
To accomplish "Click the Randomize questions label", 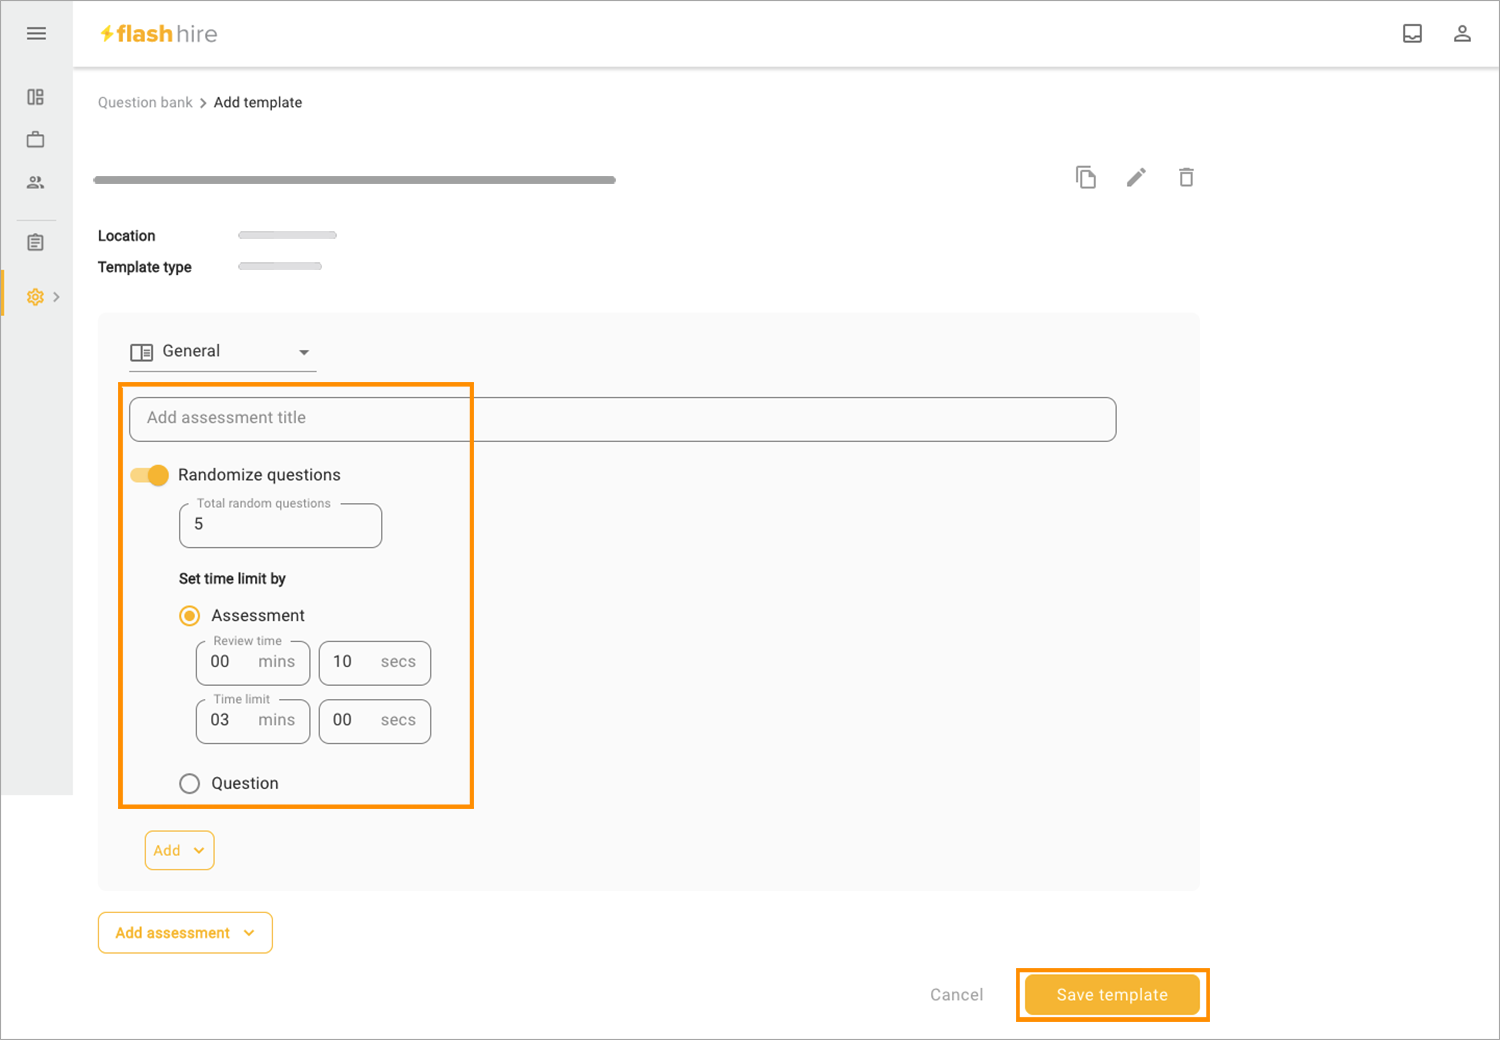I will pos(259,475).
